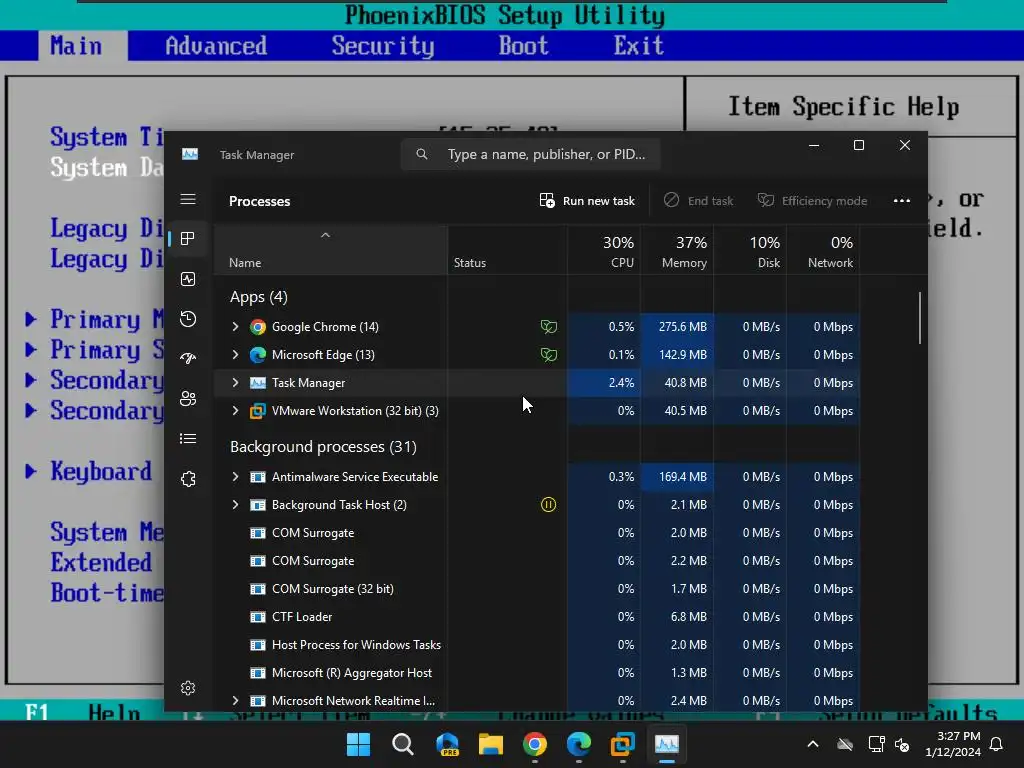
Task: Show hidden icons chevron in system tray
Action: pos(813,744)
